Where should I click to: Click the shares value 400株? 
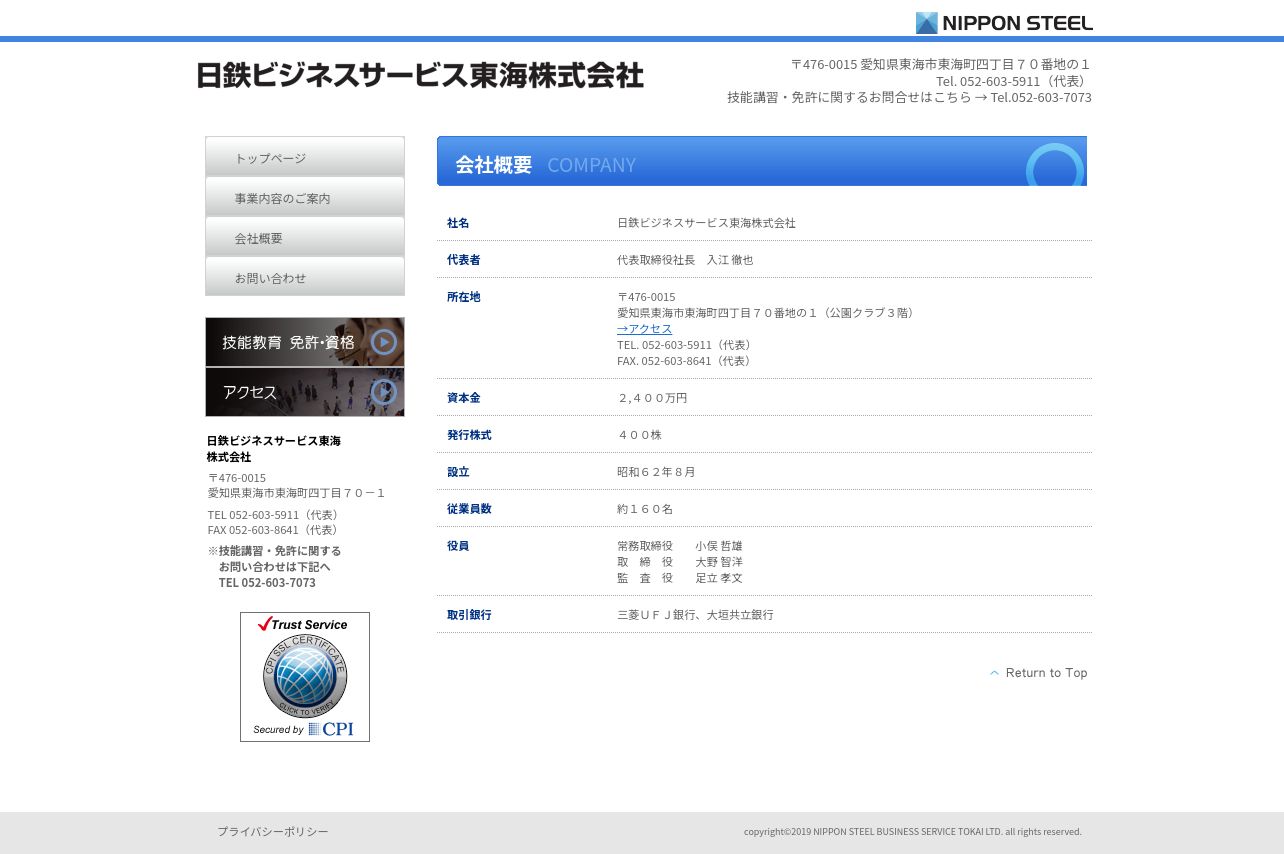pos(639,435)
